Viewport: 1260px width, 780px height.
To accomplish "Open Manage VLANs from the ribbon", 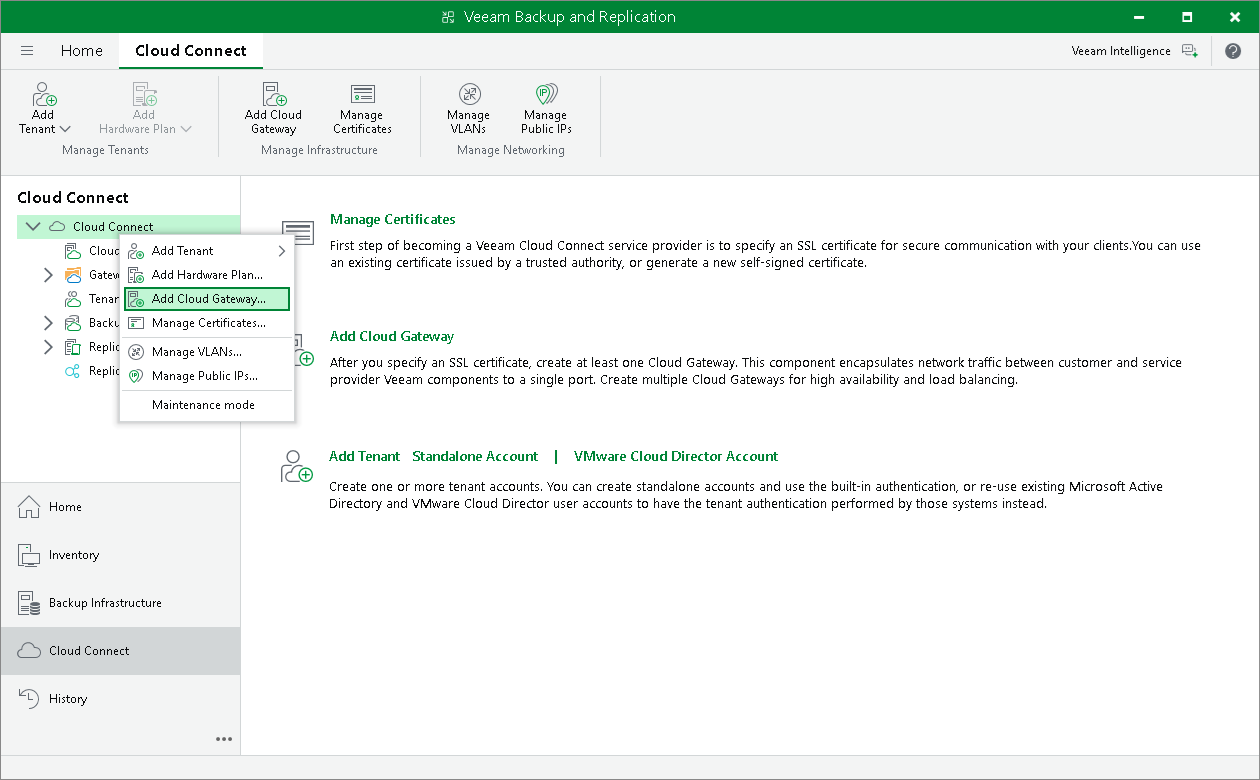I will [468, 109].
